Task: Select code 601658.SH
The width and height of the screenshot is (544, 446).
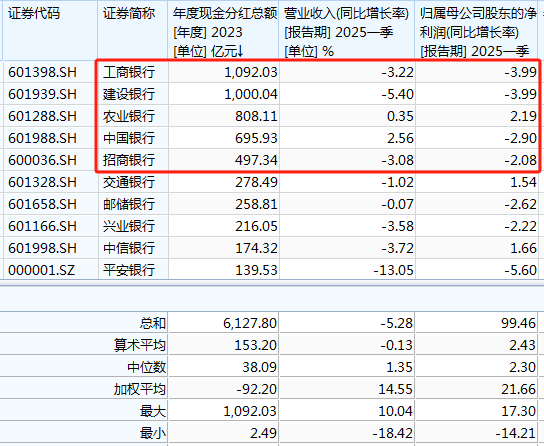Action: pos(42,204)
